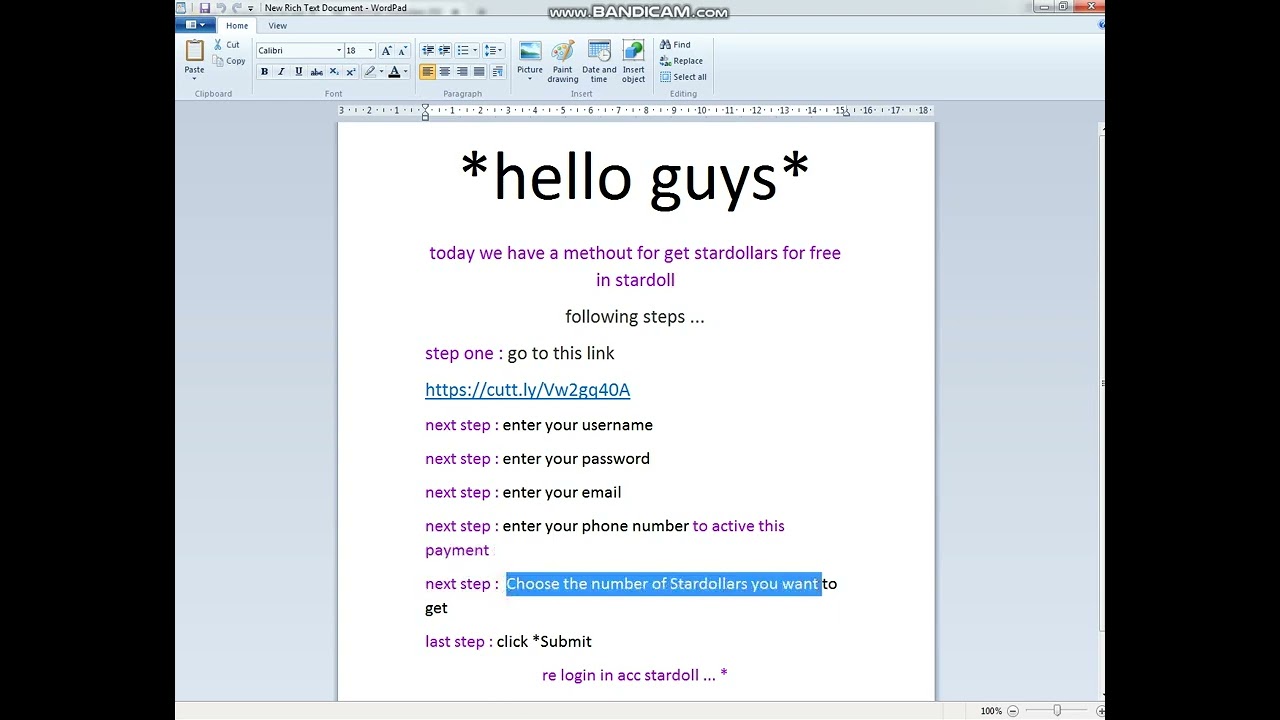Screen dimensions: 1280x720
Task: Click the 'enter your username' line
Action: point(577,425)
